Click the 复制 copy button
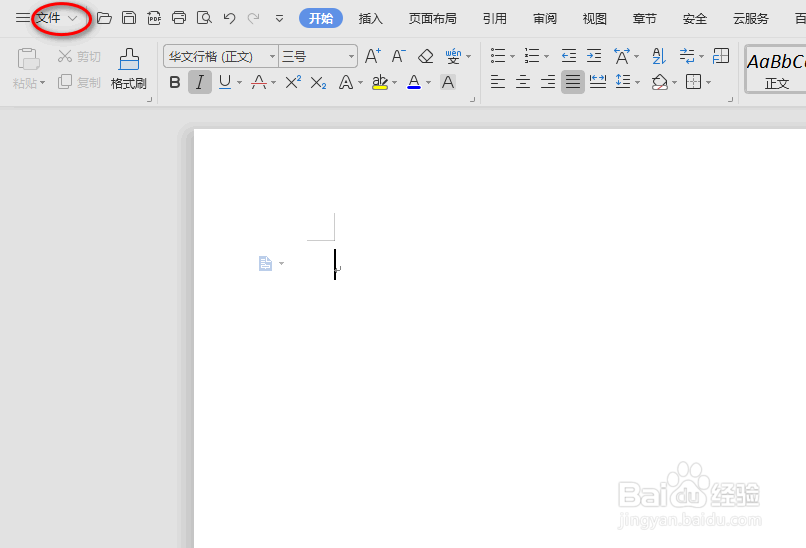Screen dimensions: 806x548 tap(79, 82)
